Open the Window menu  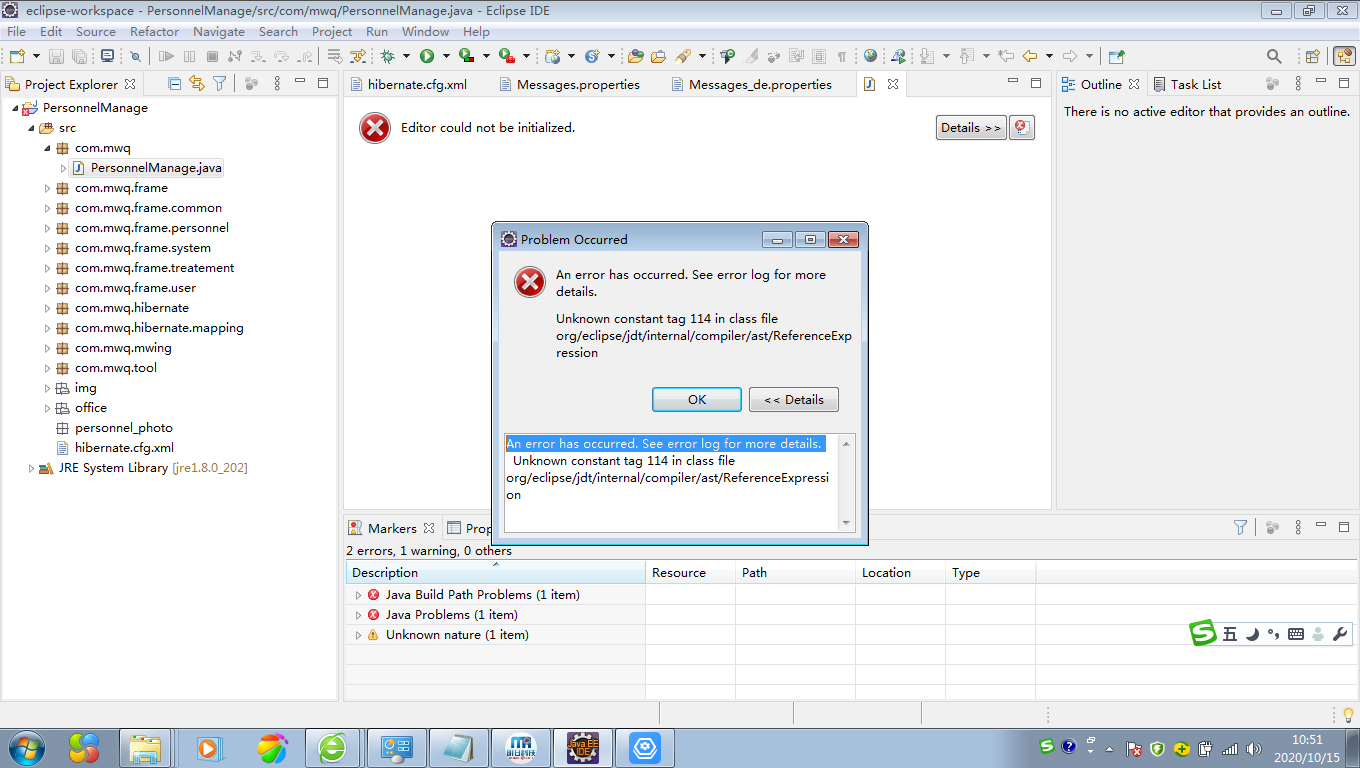425,31
